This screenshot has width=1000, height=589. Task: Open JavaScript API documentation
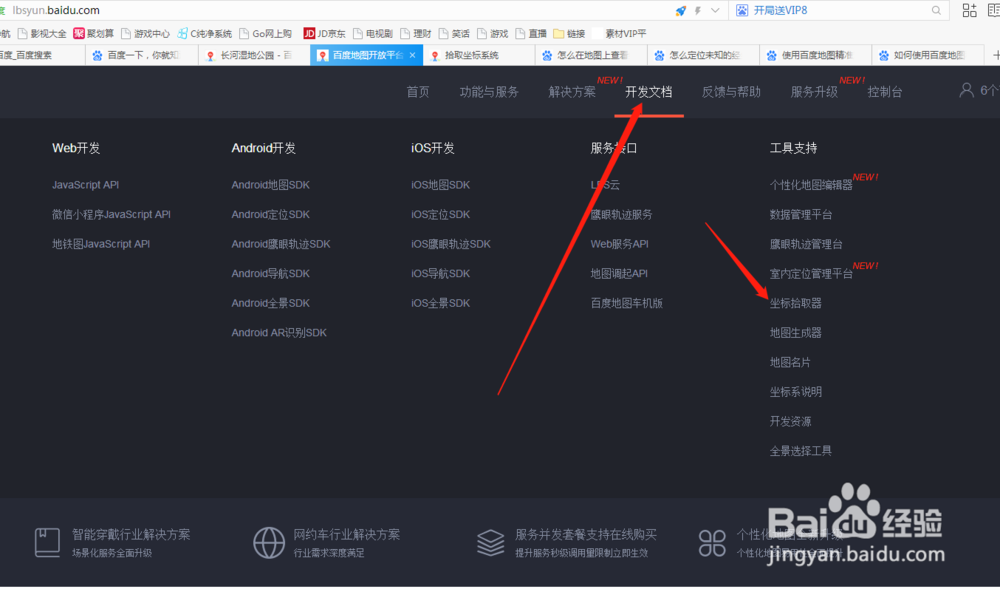(85, 185)
